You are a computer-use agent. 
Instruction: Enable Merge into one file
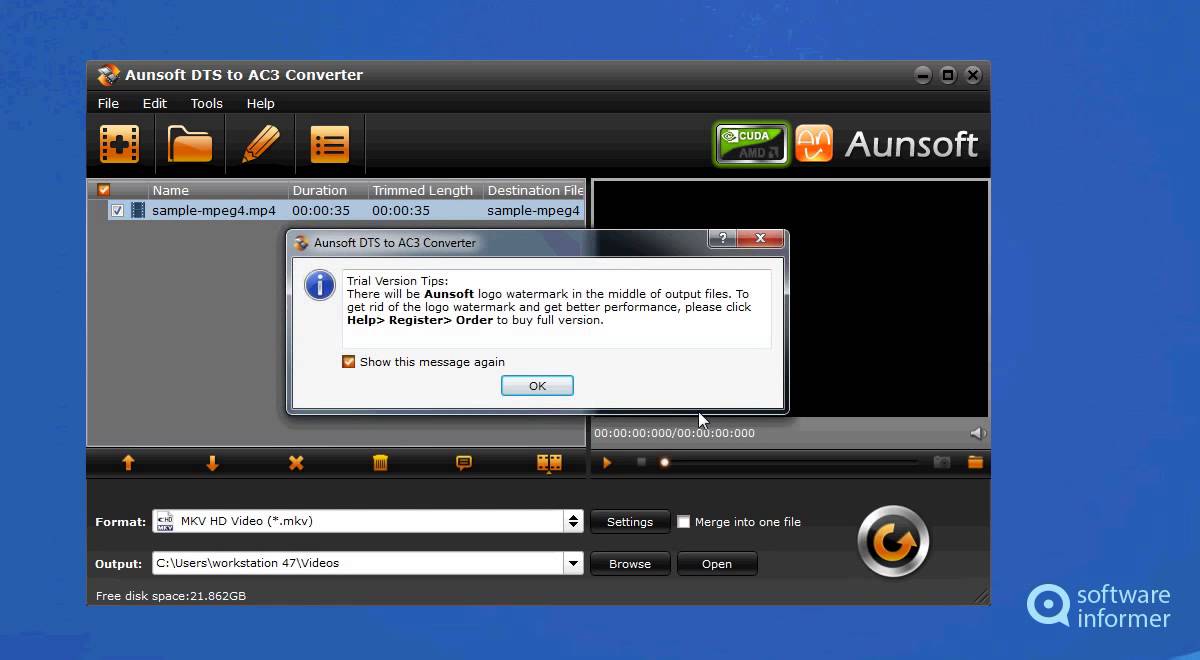(683, 521)
